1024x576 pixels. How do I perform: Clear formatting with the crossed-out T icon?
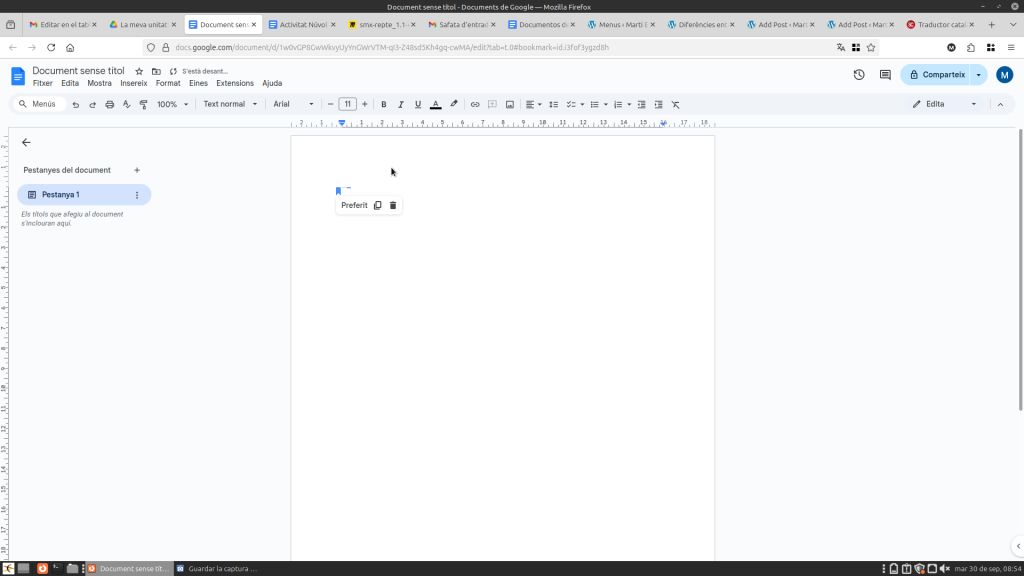click(x=675, y=104)
